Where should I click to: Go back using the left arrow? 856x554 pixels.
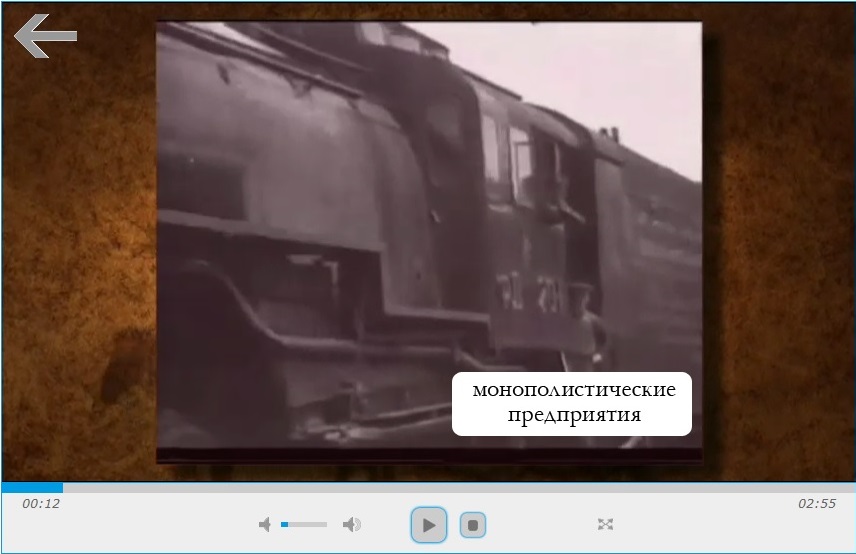tap(45, 36)
